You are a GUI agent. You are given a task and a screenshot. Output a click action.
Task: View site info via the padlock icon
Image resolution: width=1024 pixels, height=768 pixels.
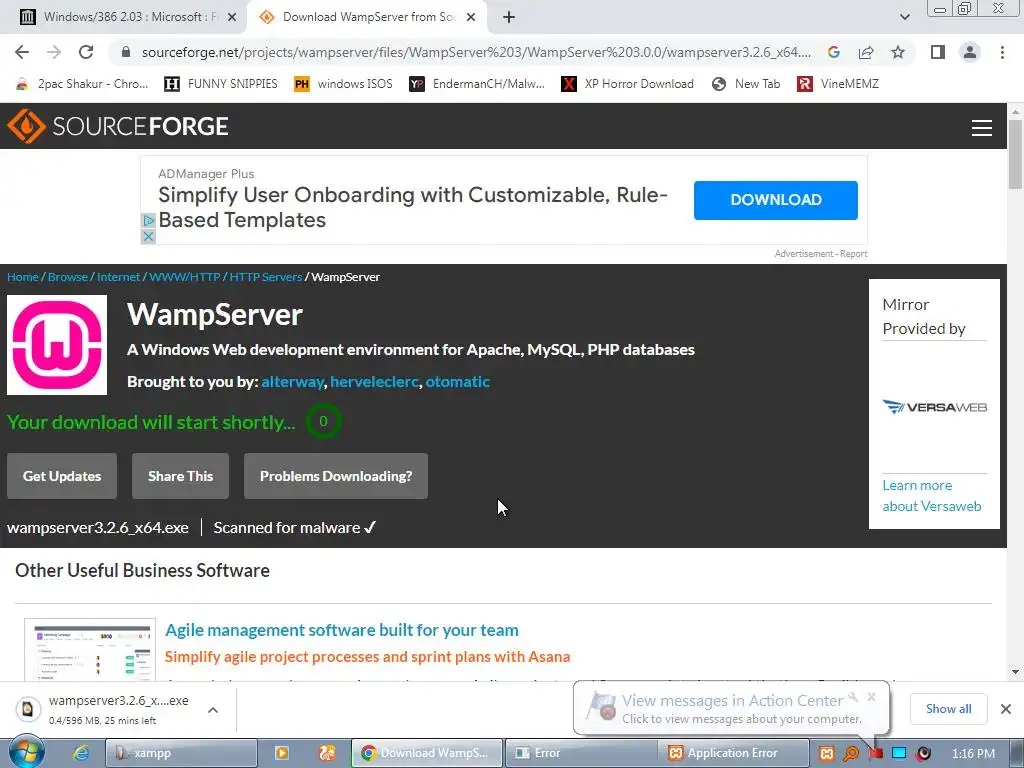click(126, 52)
